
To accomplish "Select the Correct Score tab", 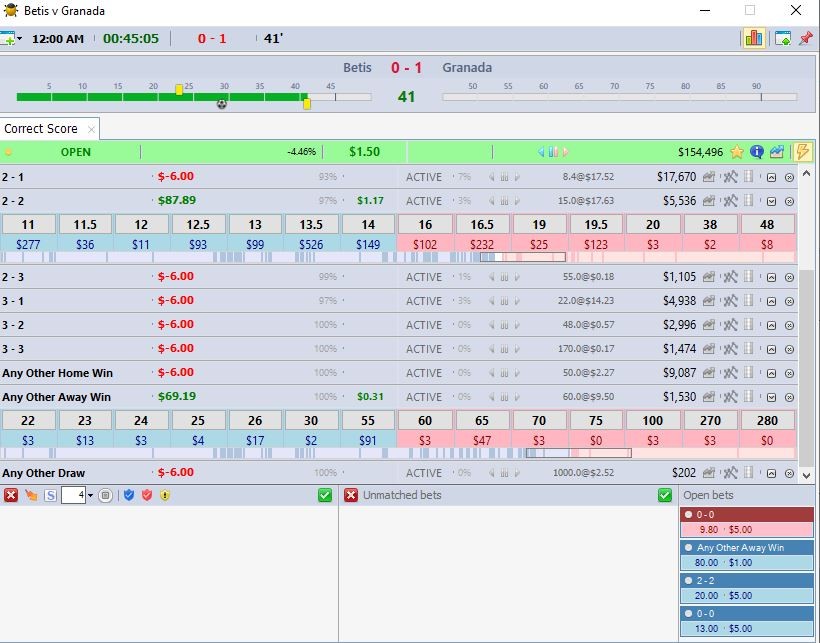I will 41,129.
